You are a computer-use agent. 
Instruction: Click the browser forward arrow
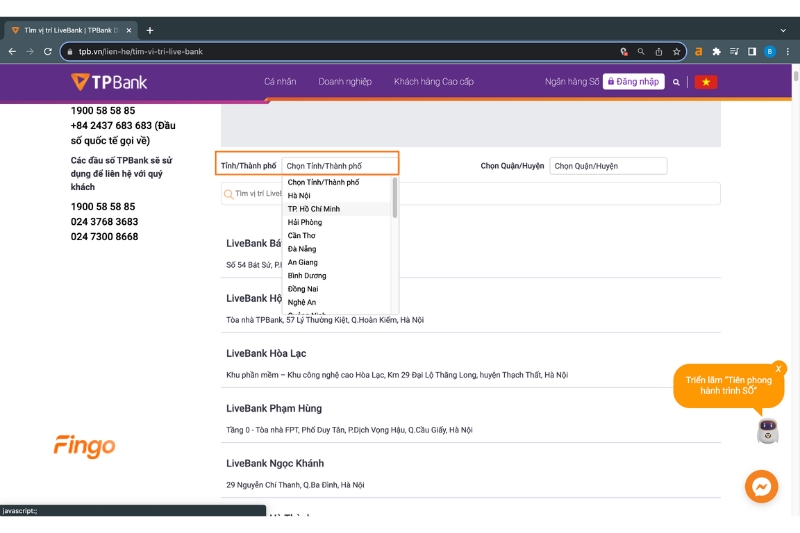(30, 52)
